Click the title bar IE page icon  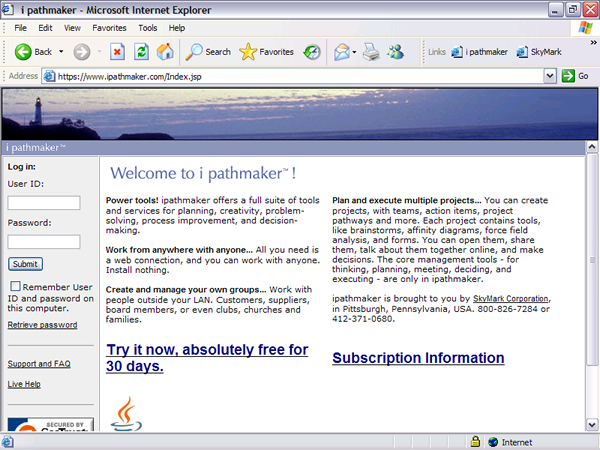pos(7,10)
